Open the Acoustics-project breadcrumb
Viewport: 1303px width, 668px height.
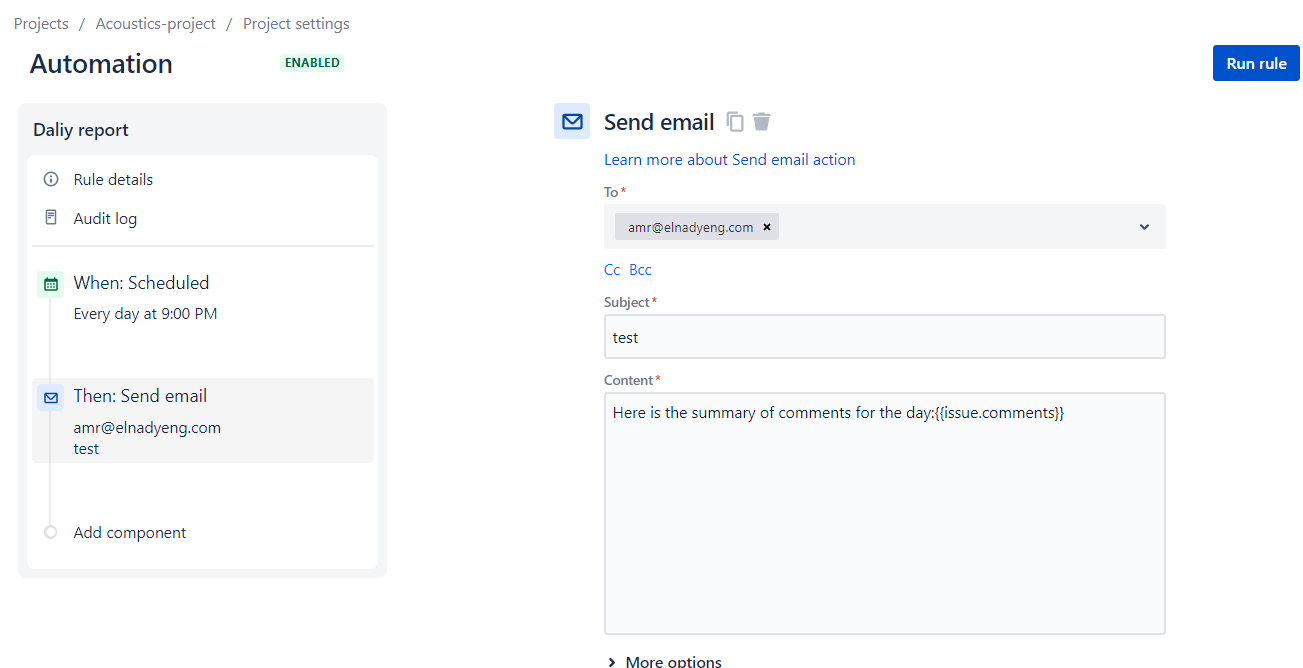click(155, 23)
